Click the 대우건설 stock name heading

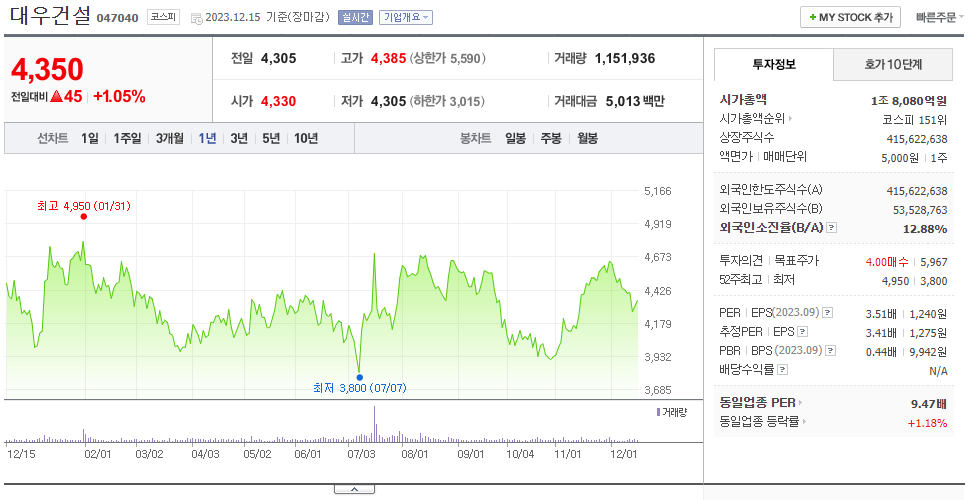pos(50,15)
